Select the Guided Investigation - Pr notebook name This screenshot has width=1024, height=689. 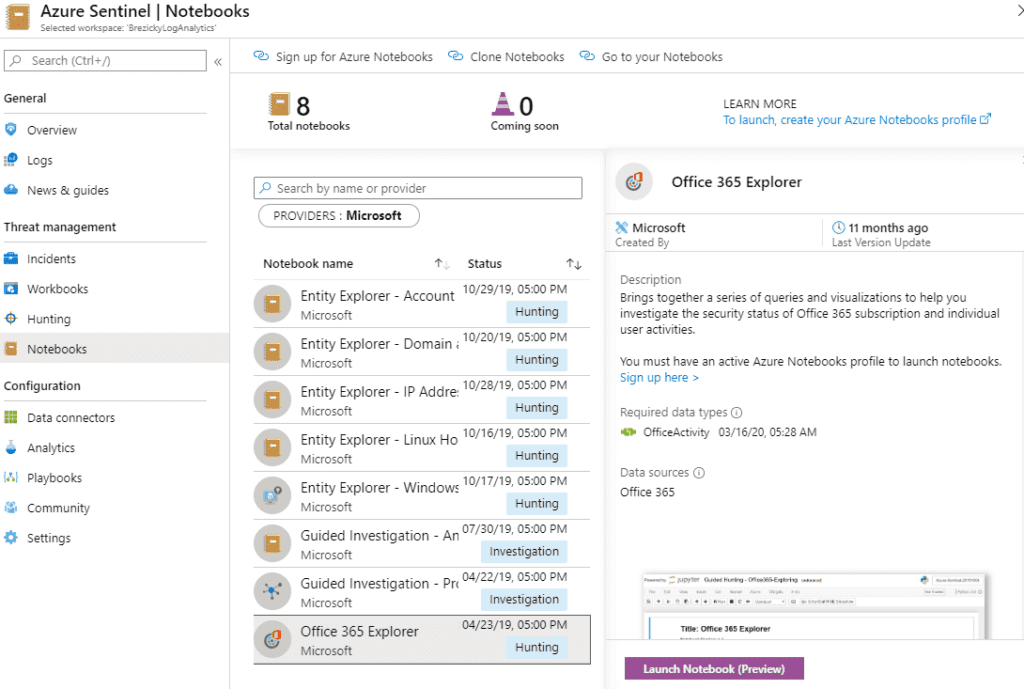tap(379, 583)
